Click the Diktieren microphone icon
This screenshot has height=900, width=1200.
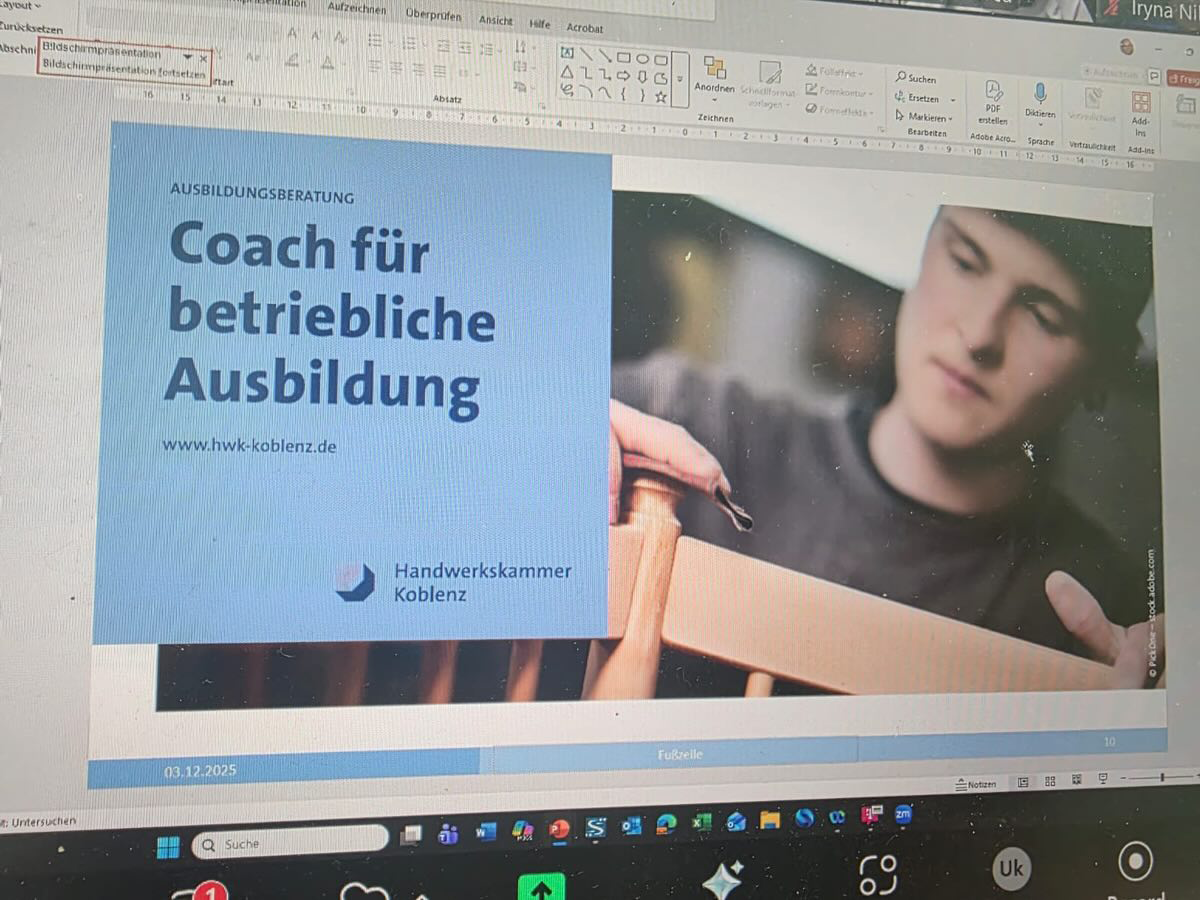[x=1040, y=94]
